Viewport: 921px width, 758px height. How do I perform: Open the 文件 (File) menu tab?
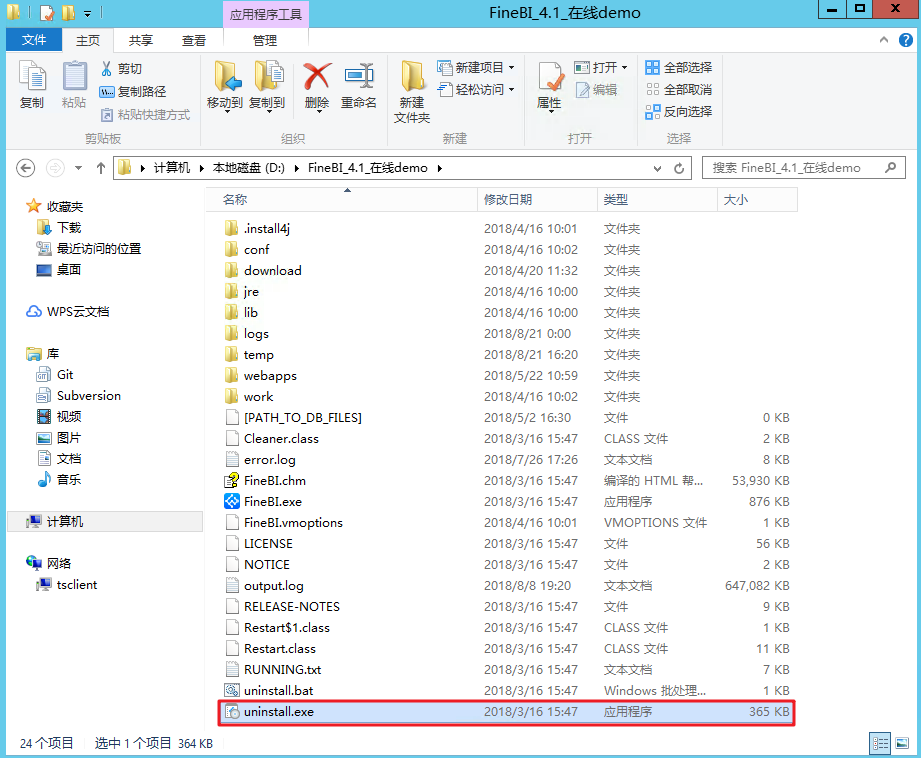(x=33, y=39)
